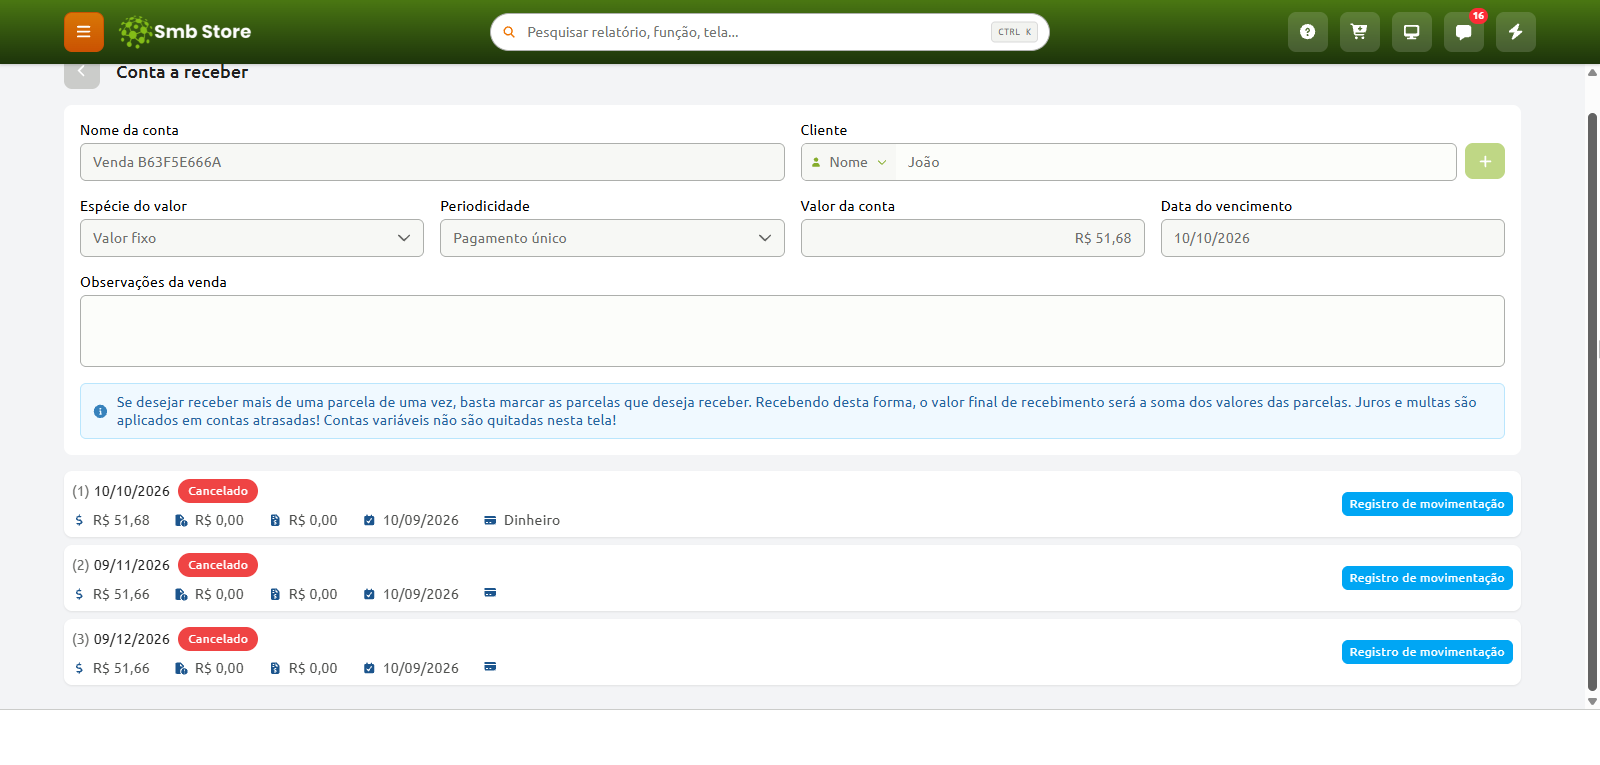The width and height of the screenshot is (1600, 765).
Task: Click the calendar check icon in installment (1)
Action: 369,520
